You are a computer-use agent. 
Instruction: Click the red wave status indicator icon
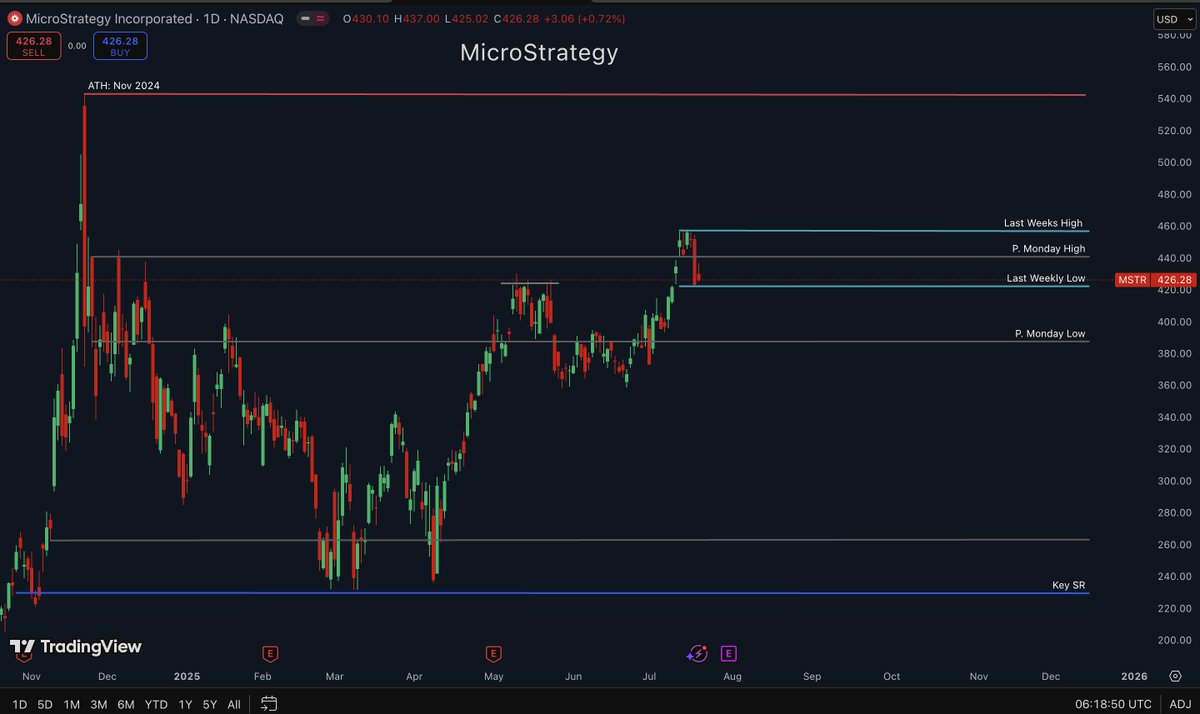pos(319,19)
